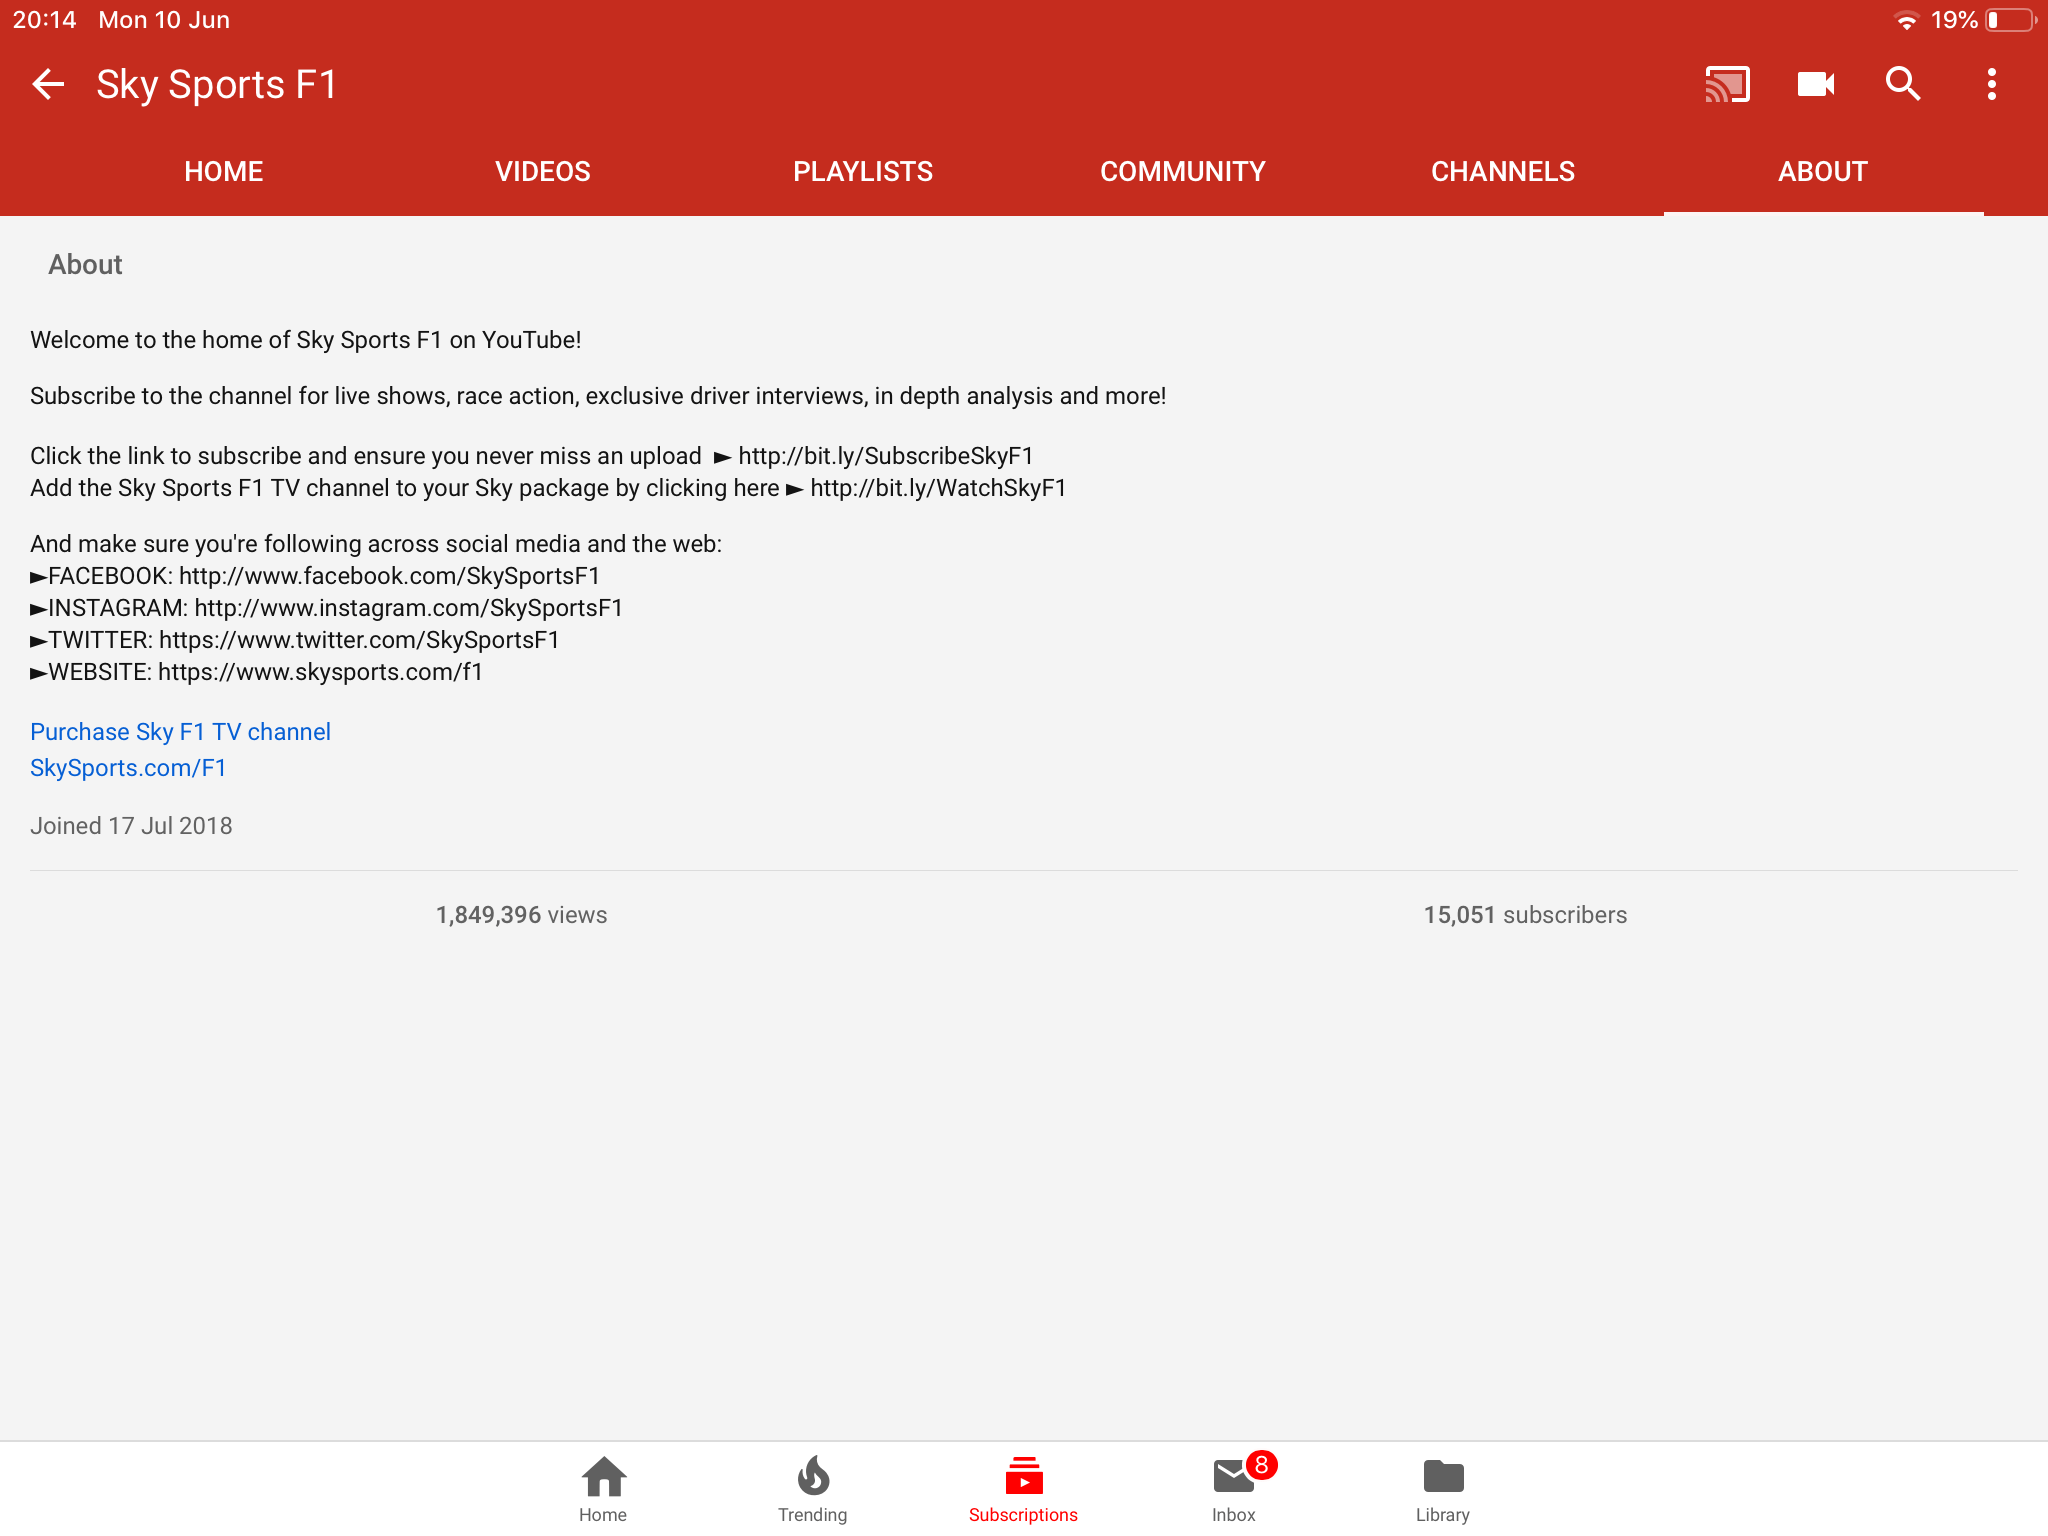Tap the Mon 10 Jun date in status bar

[x=164, y=20]
